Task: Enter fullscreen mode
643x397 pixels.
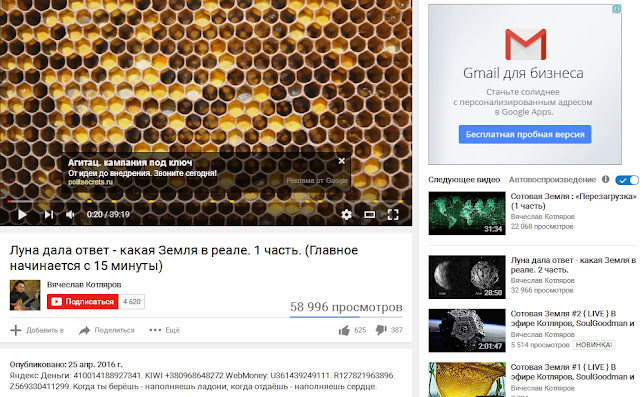Action: point(393,214)
